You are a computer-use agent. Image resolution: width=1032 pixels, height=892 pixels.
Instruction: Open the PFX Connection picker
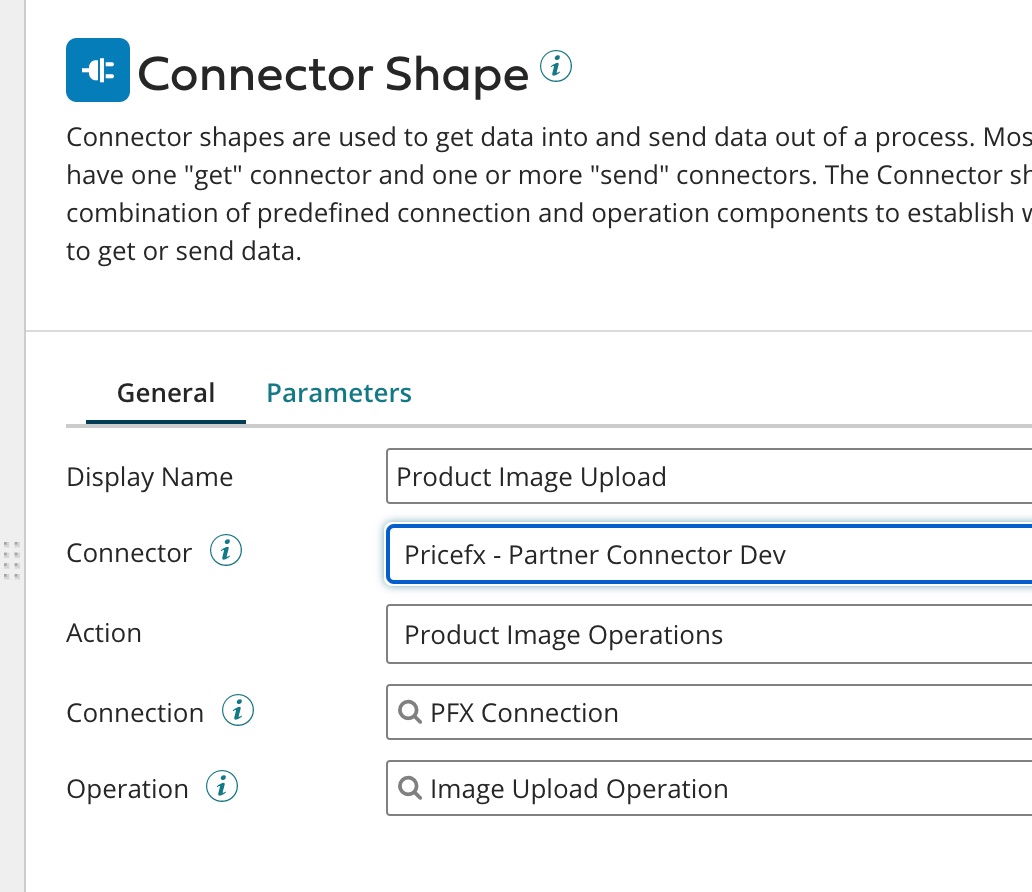click(700, 712)
